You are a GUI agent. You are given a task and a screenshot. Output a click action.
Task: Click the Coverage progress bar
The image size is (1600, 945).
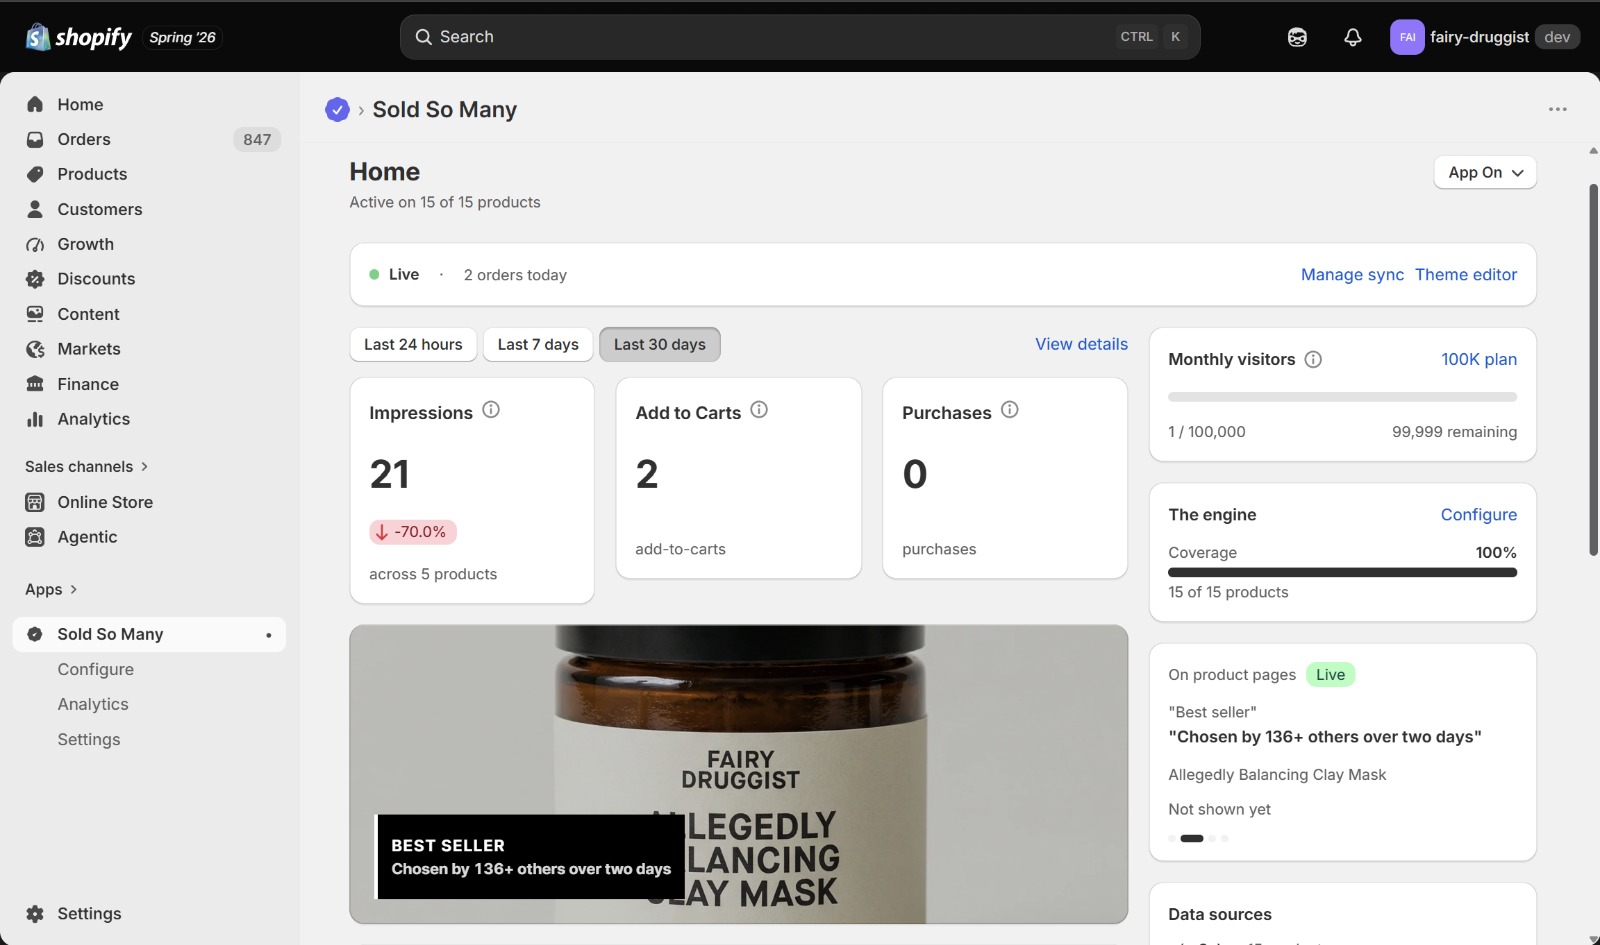pos(1342,572)
